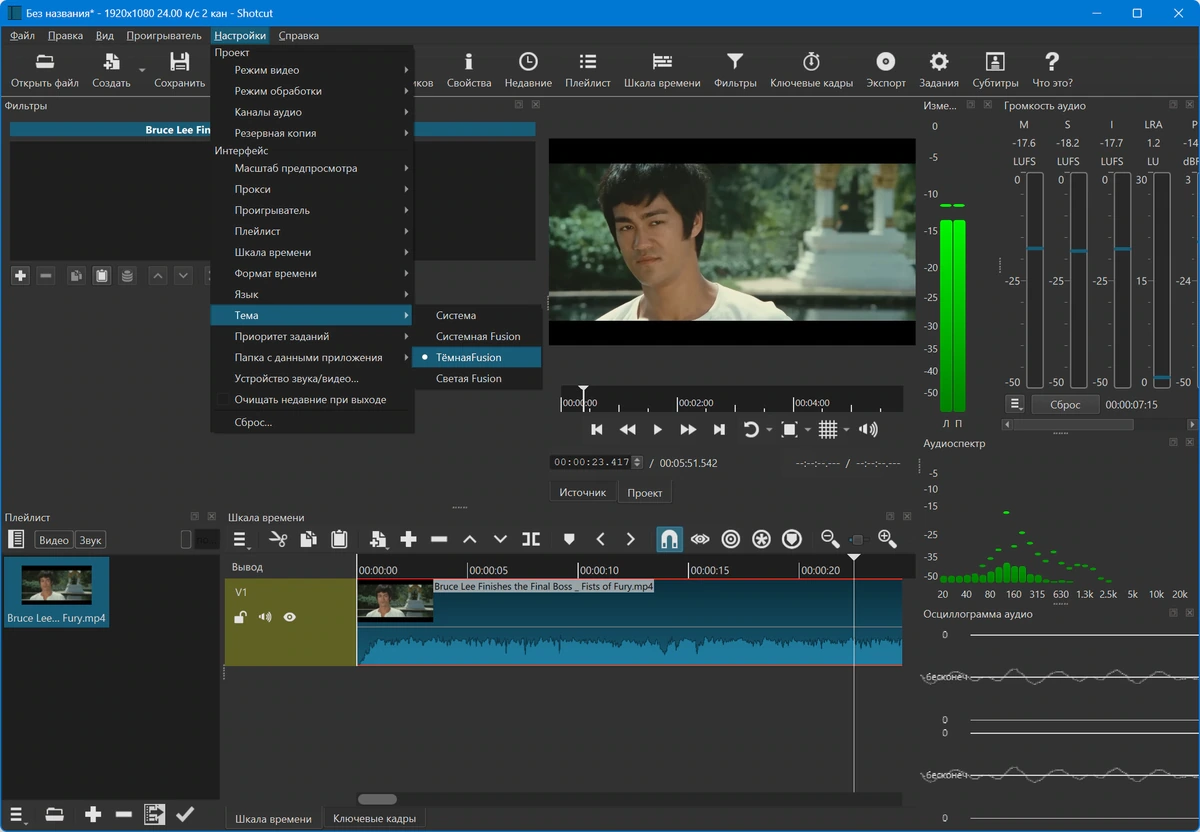
Task: Click the Сброс button in loudness panel
Action: click(1065, 405)
